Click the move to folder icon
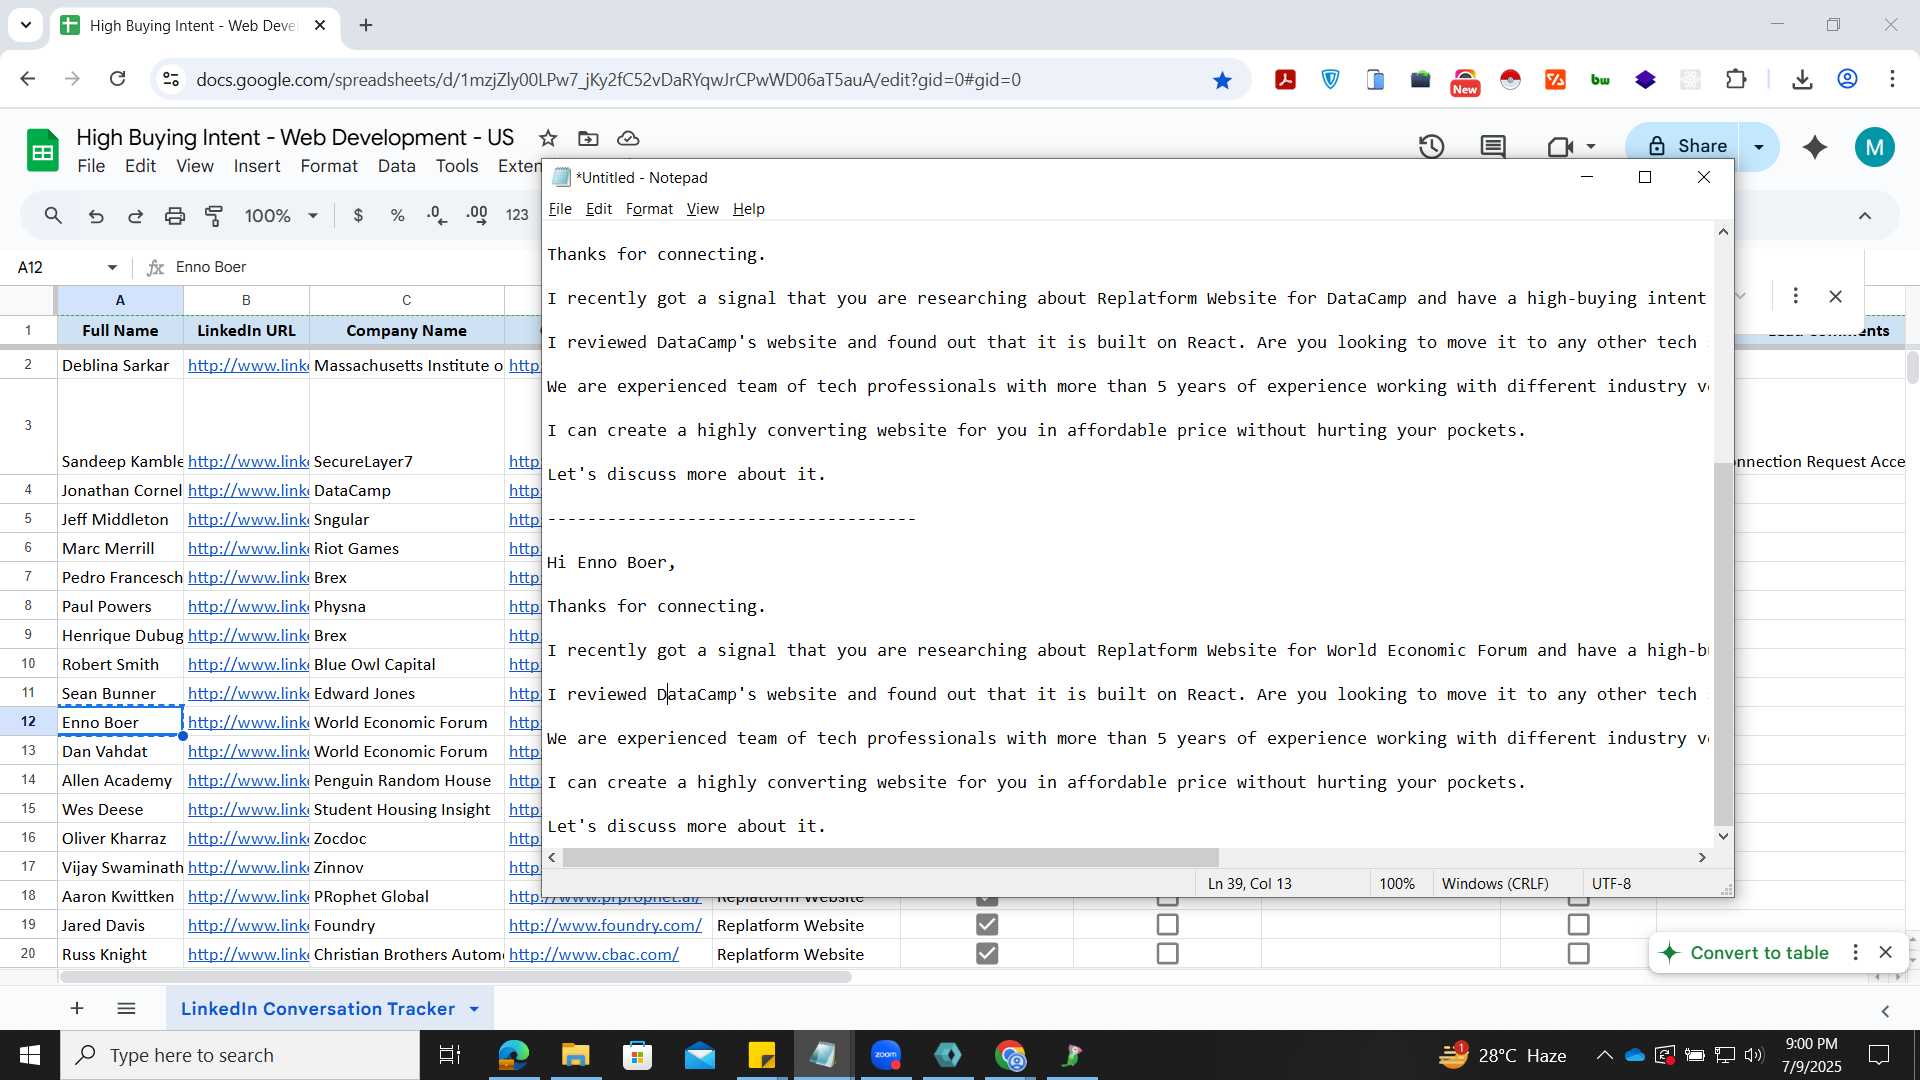The image size is (1920, 1080). click(x=588, y=138)
